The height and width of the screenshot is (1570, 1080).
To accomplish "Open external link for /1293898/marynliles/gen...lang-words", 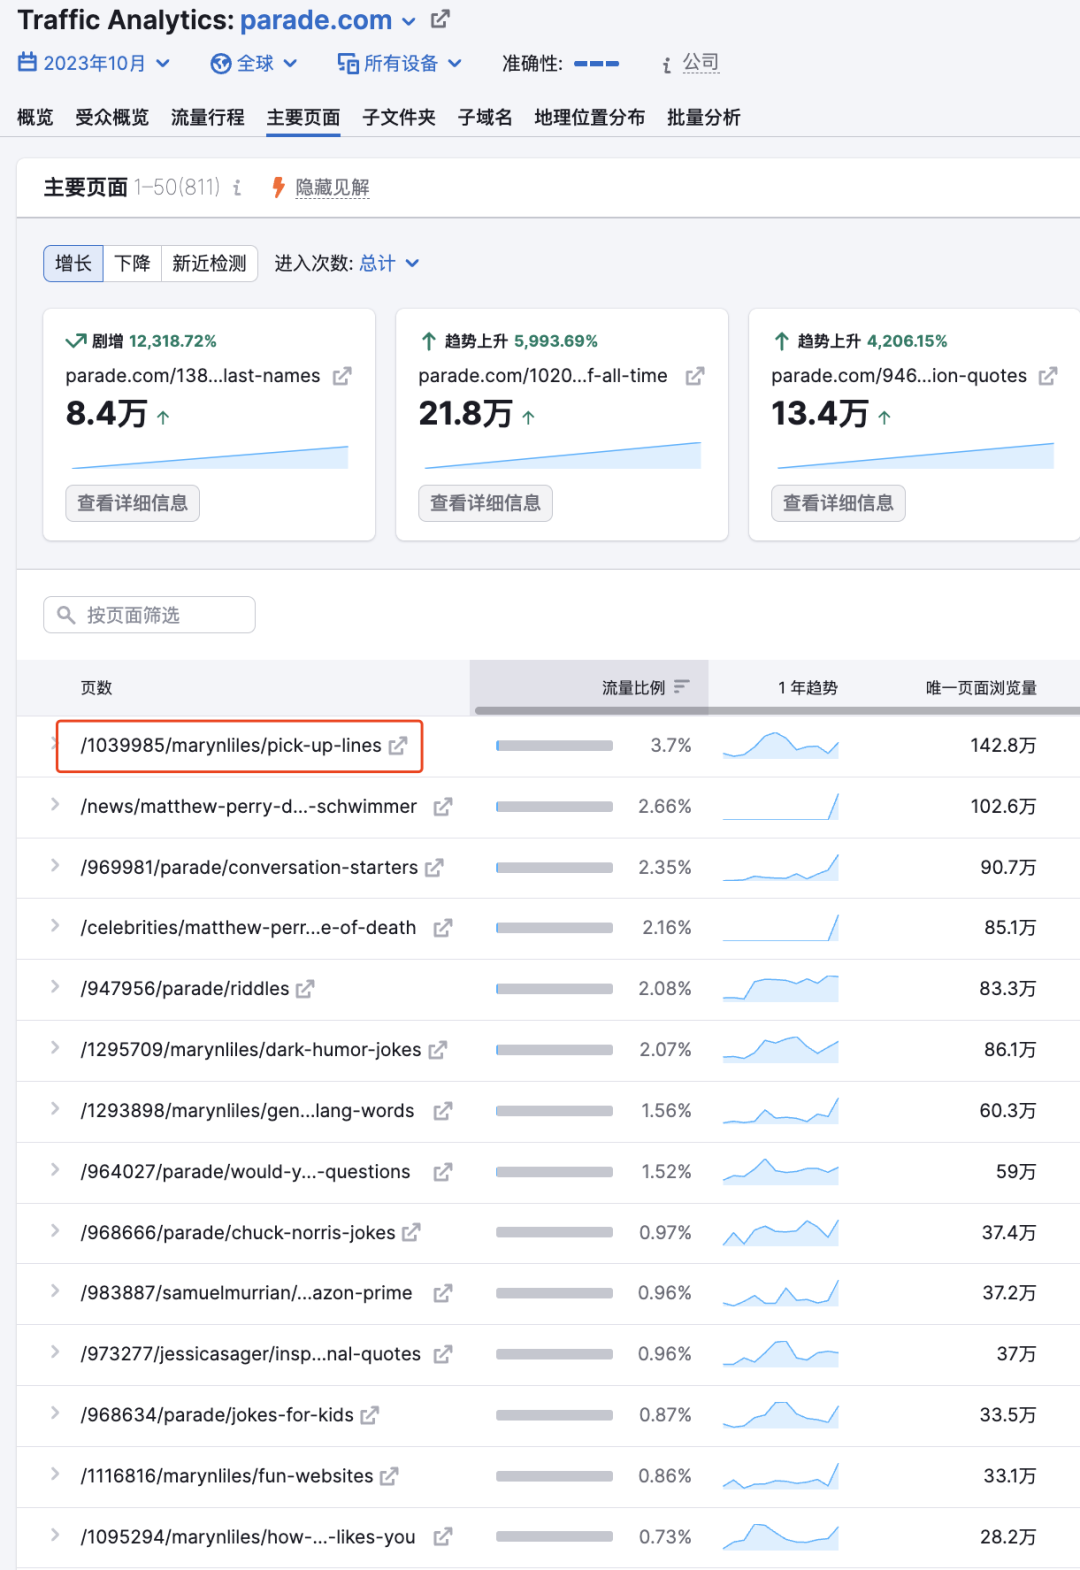I will 443,1111.
